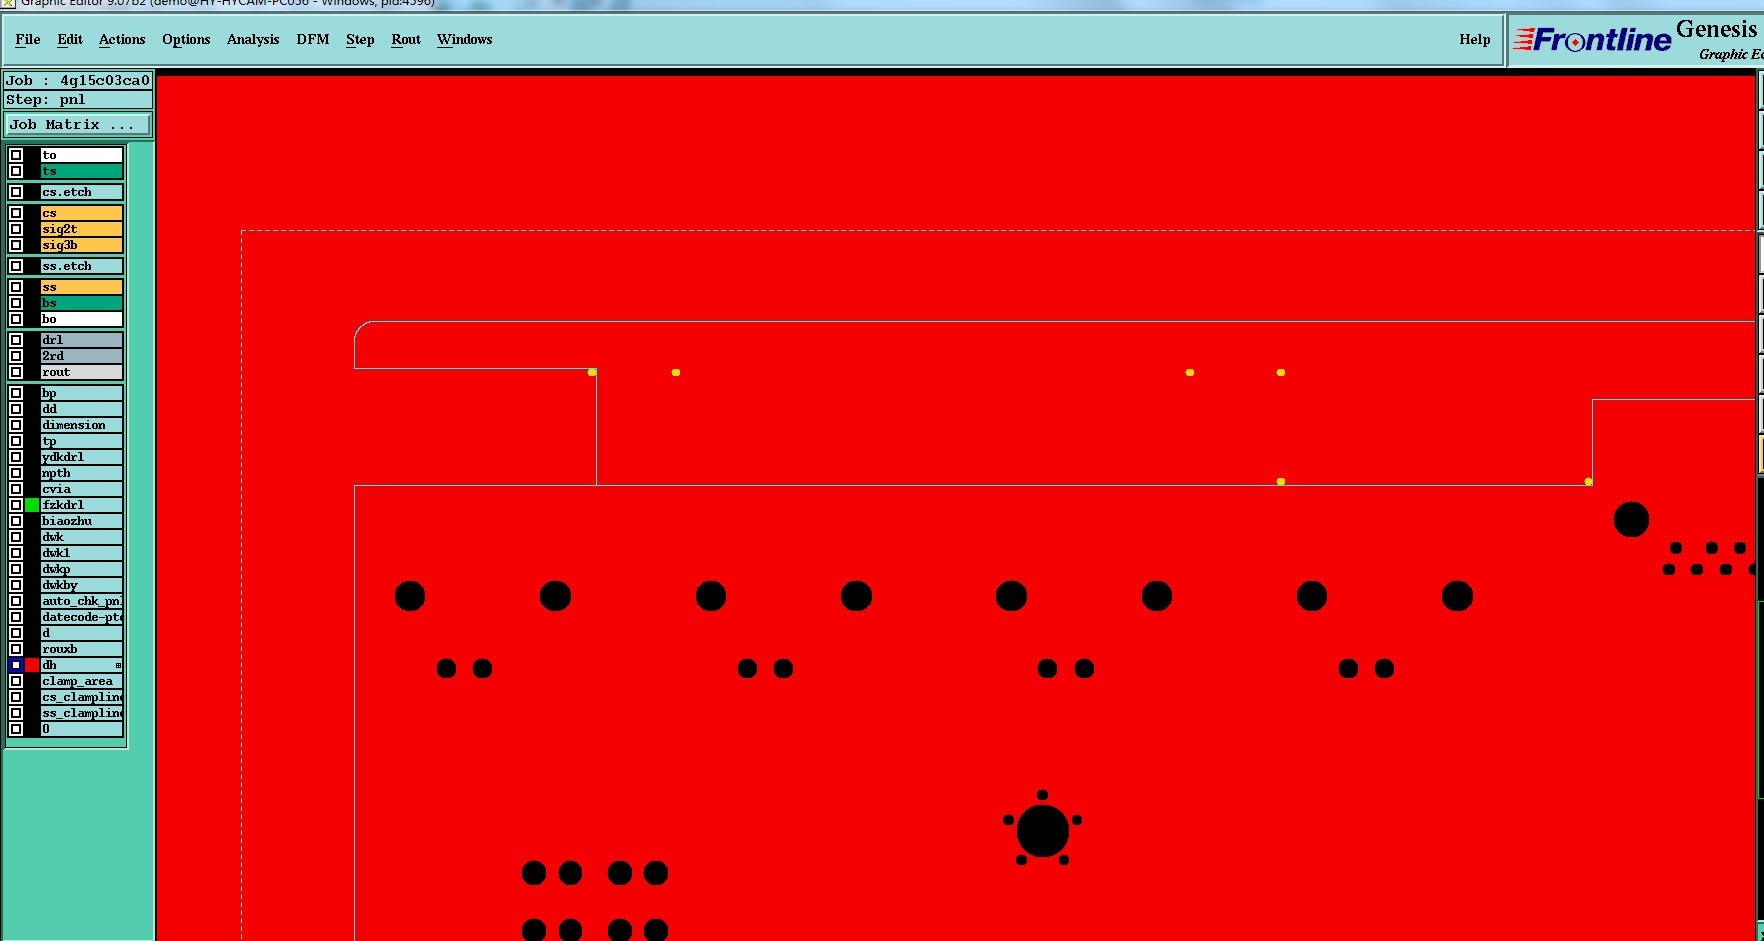Select the 'datecode-pte' layer name
The width and height of the screenshot is (1764, 941).
pyautogui.click(x=81, y=617)
